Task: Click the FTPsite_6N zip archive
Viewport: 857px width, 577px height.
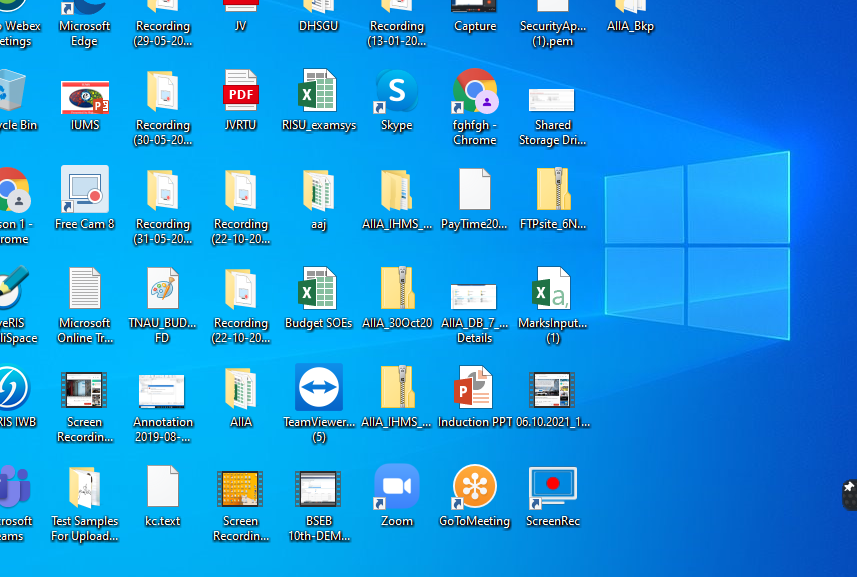Action: tap(553, 190)
